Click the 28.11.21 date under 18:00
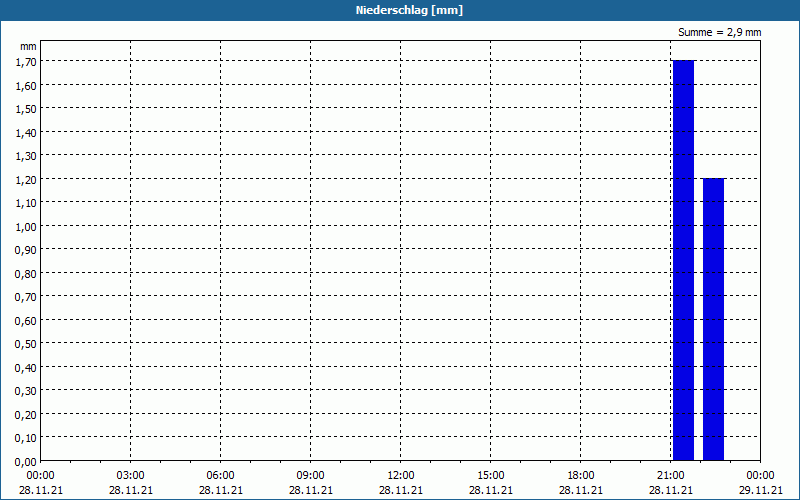The width and height of the screenshot is (800, 500). pos(581,490)
